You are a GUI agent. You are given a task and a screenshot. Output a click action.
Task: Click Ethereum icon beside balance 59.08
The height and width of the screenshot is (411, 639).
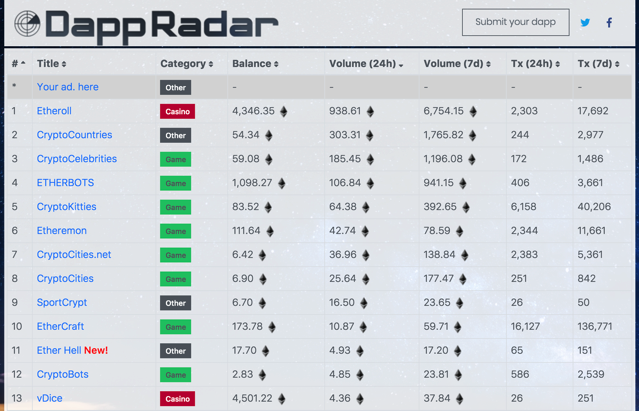269,160
